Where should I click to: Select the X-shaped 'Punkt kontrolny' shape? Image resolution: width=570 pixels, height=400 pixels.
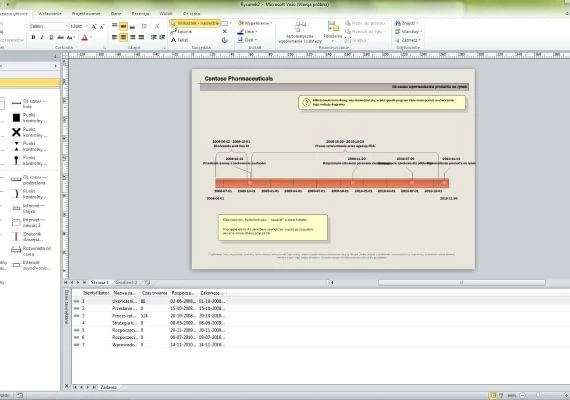tap(30, 132)
